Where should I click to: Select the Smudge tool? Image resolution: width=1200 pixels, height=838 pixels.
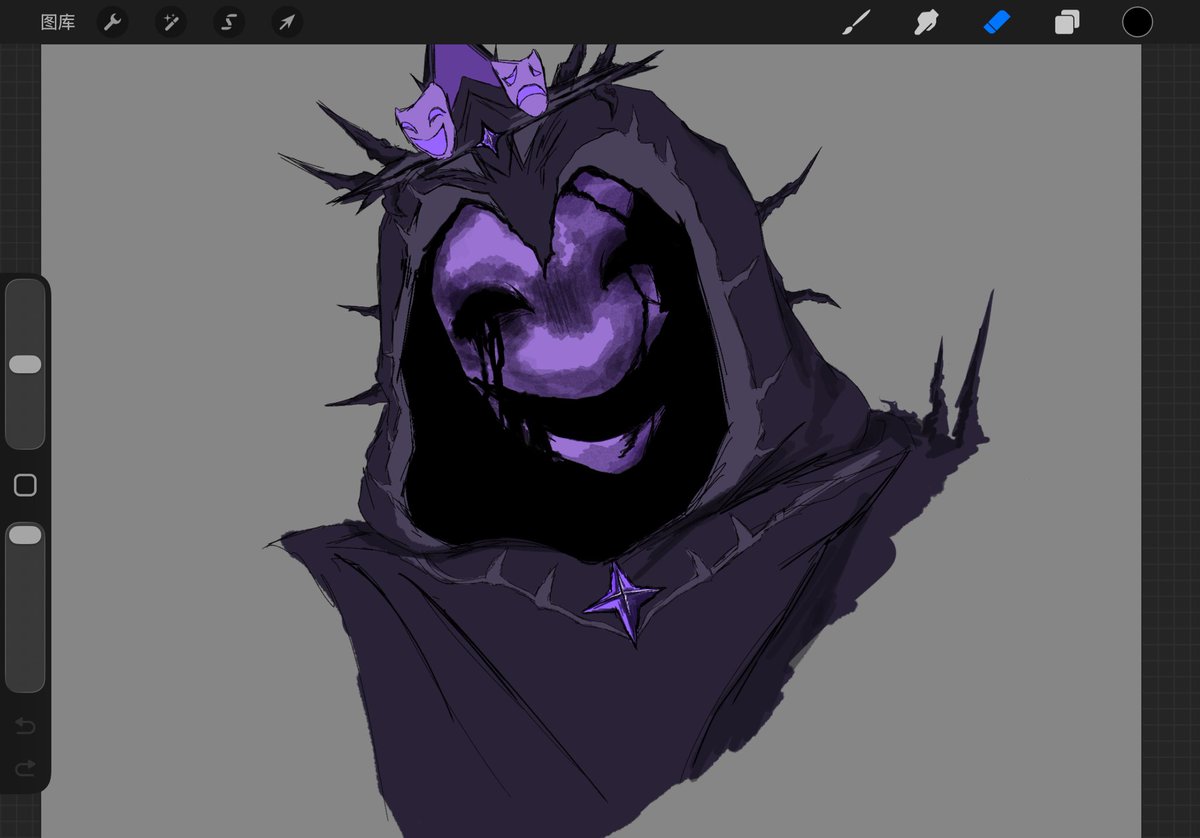click(x=926, y=22)
